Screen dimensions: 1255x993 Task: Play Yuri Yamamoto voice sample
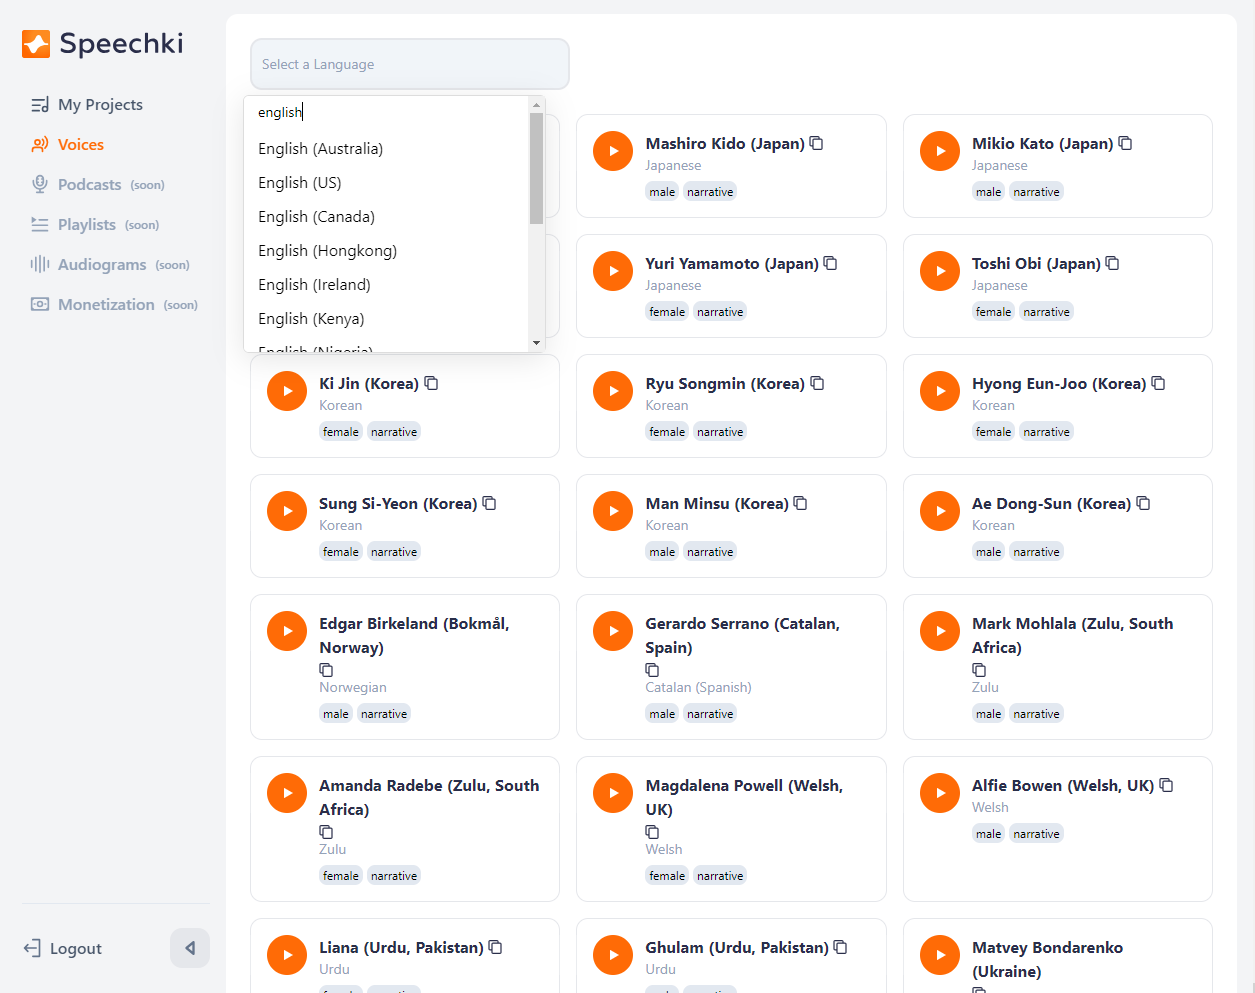[613, 271]
